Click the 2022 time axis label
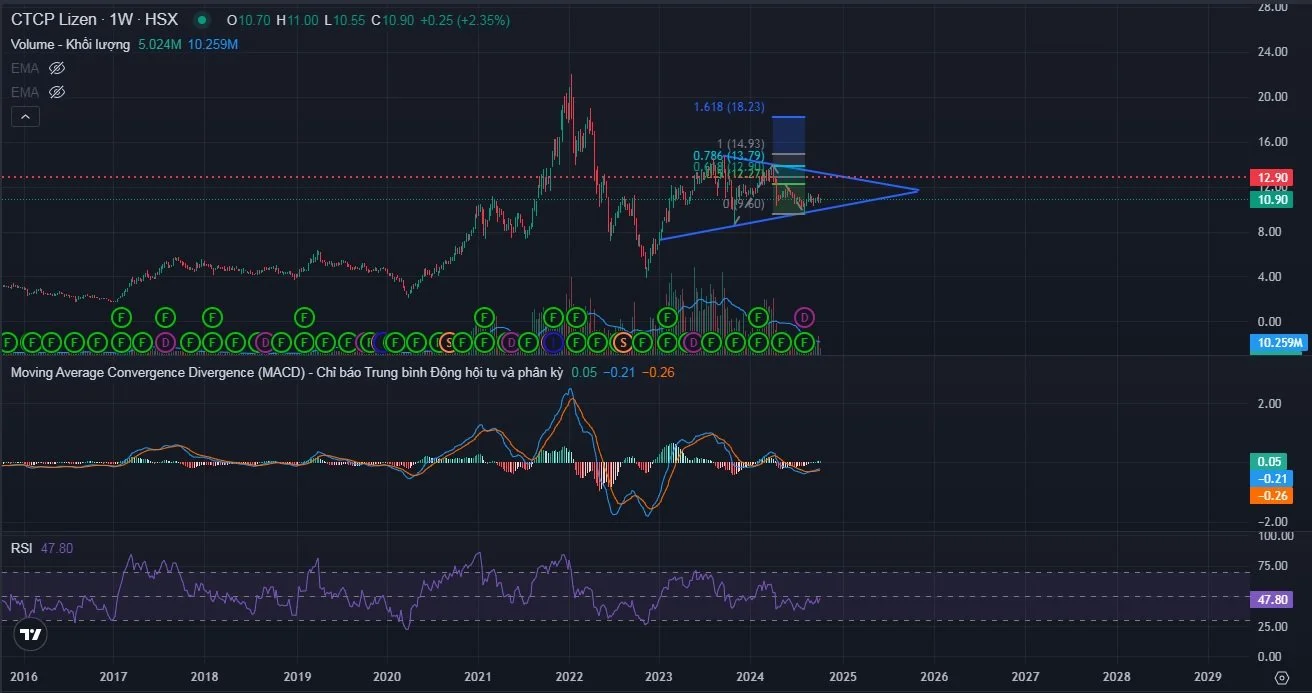 pyautogui.click(x=569, y=677)
